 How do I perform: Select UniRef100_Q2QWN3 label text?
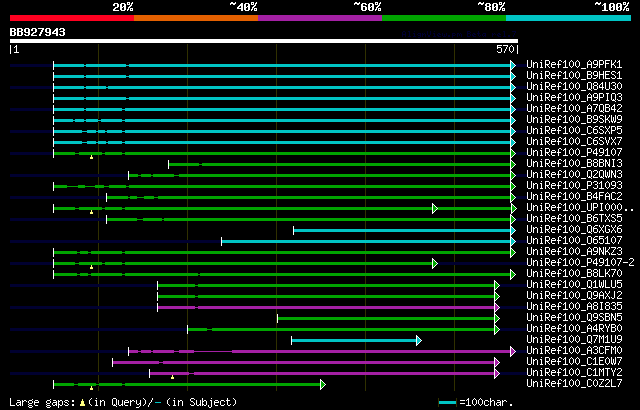pyautogui.click(x=574, y=175)
